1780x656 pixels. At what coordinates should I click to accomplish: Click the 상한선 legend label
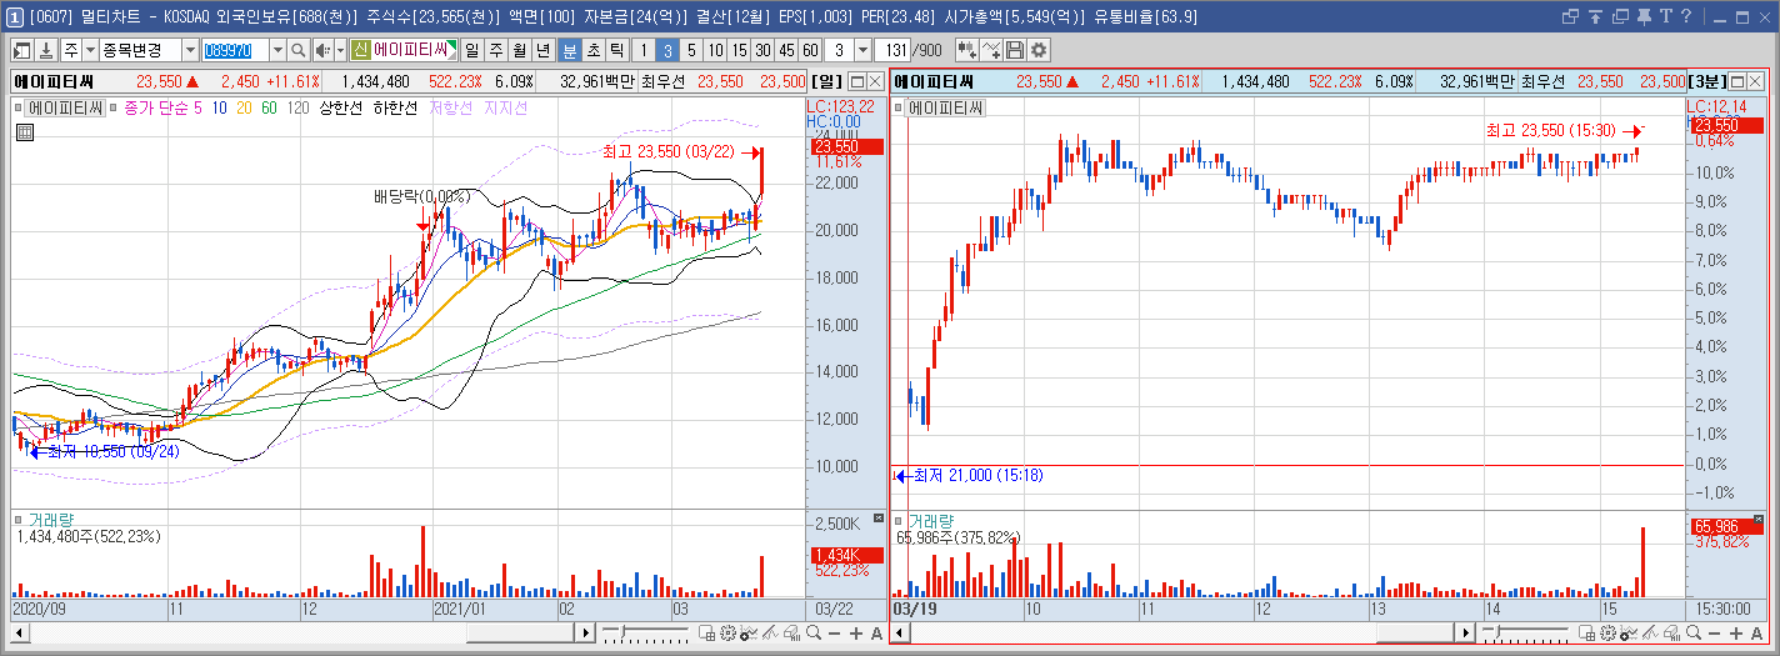pyautogui.click(x=341, y=108)
